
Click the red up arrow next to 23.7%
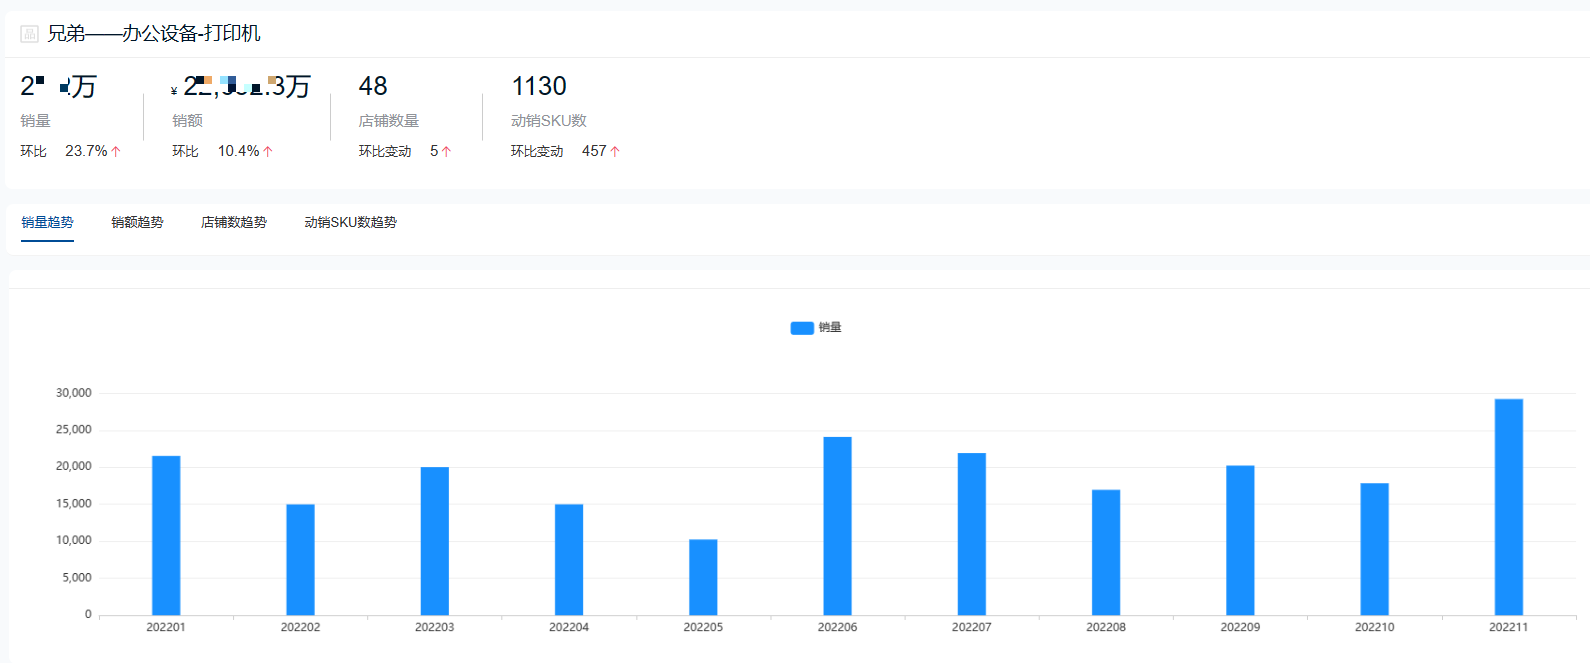[x=116, y=151]
